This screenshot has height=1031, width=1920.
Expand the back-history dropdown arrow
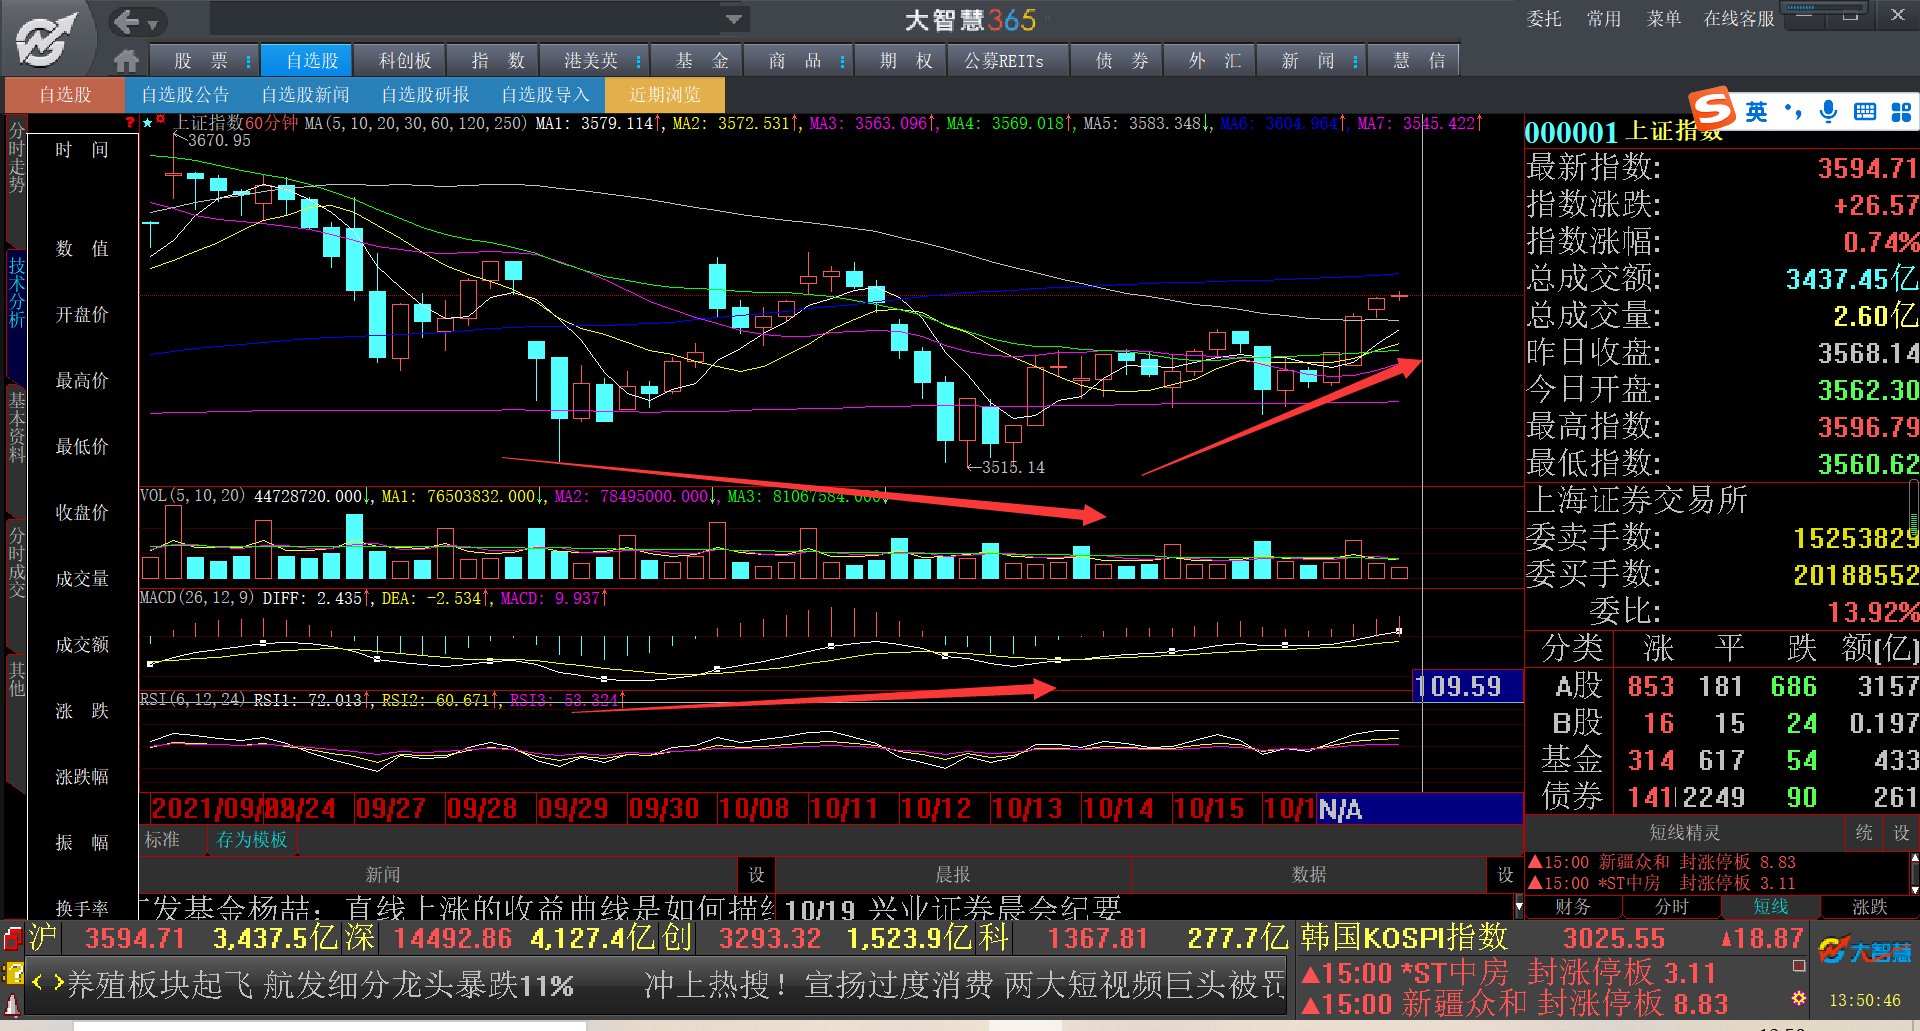click(153, 23)
